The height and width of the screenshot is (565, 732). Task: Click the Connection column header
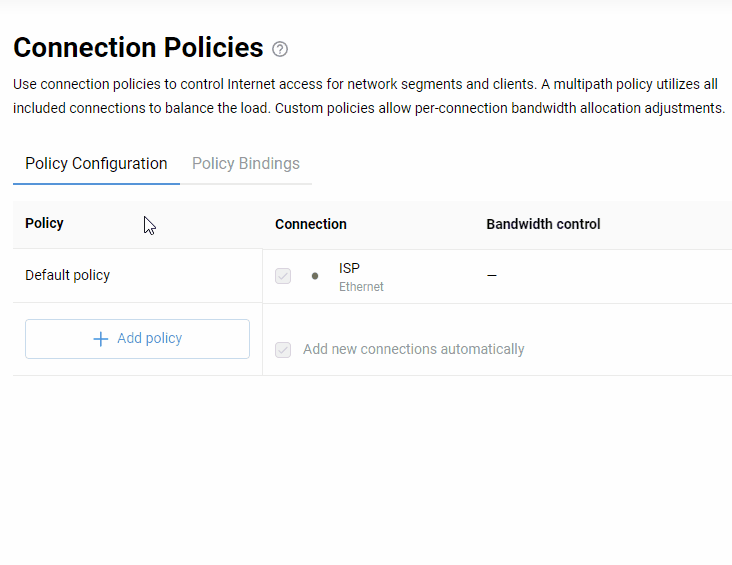coord(311,224)
